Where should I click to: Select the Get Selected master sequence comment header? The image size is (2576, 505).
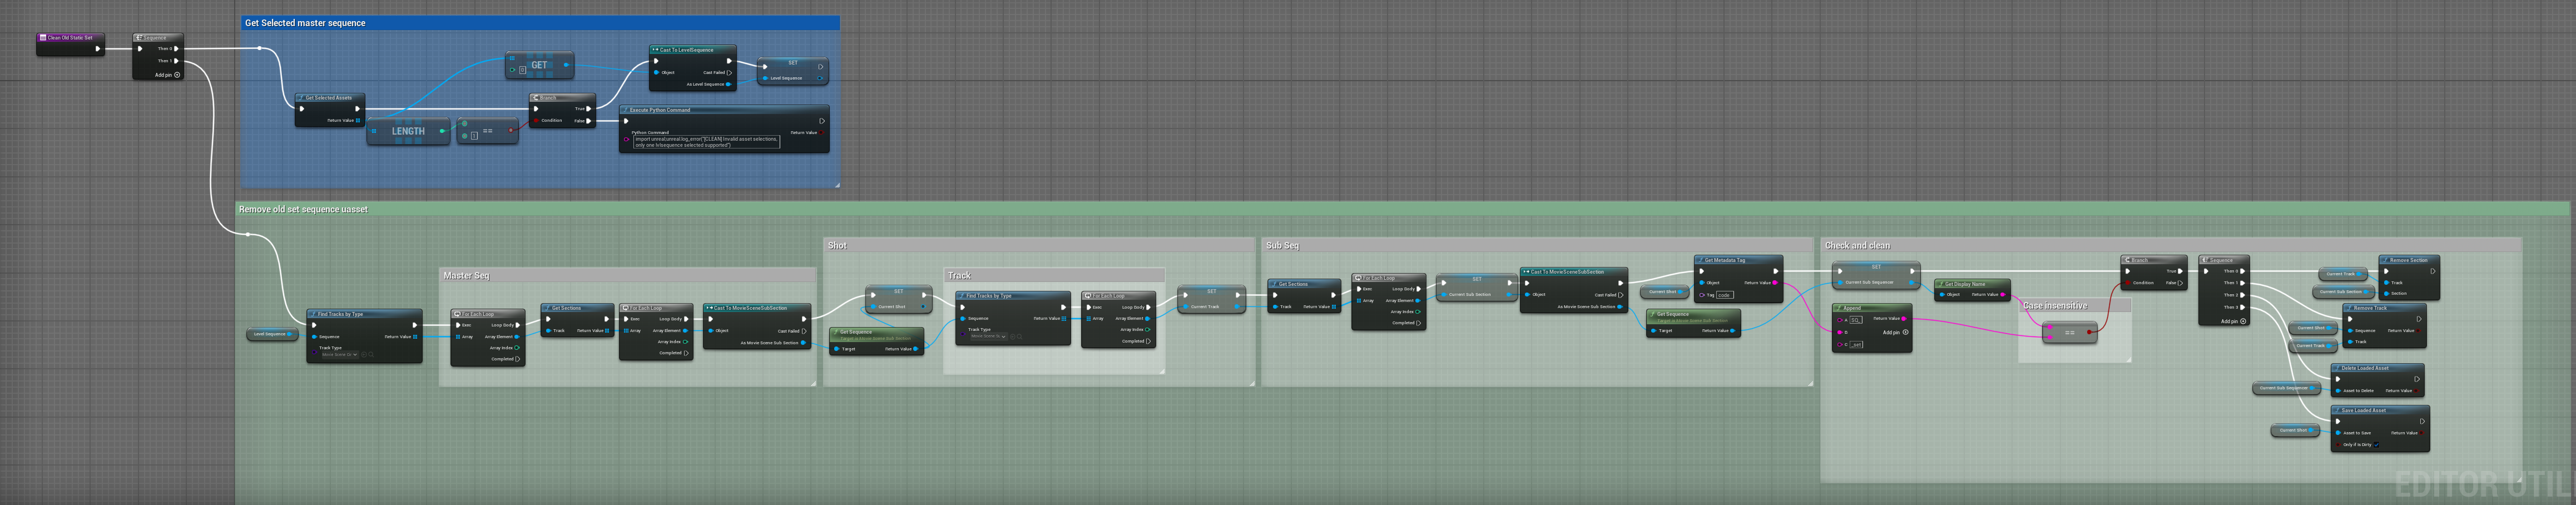click(540, 23)
